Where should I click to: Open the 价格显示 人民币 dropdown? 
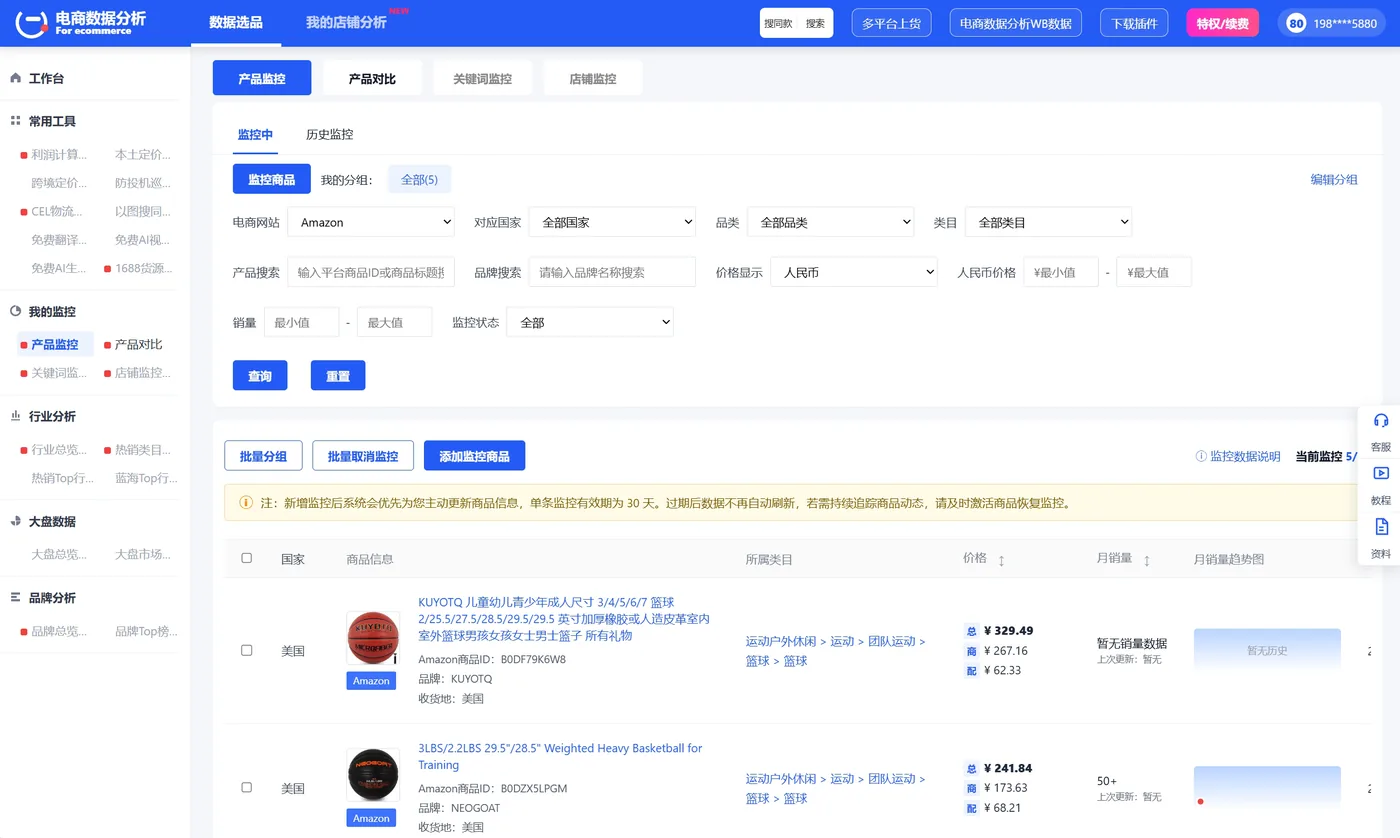[854, 272]
